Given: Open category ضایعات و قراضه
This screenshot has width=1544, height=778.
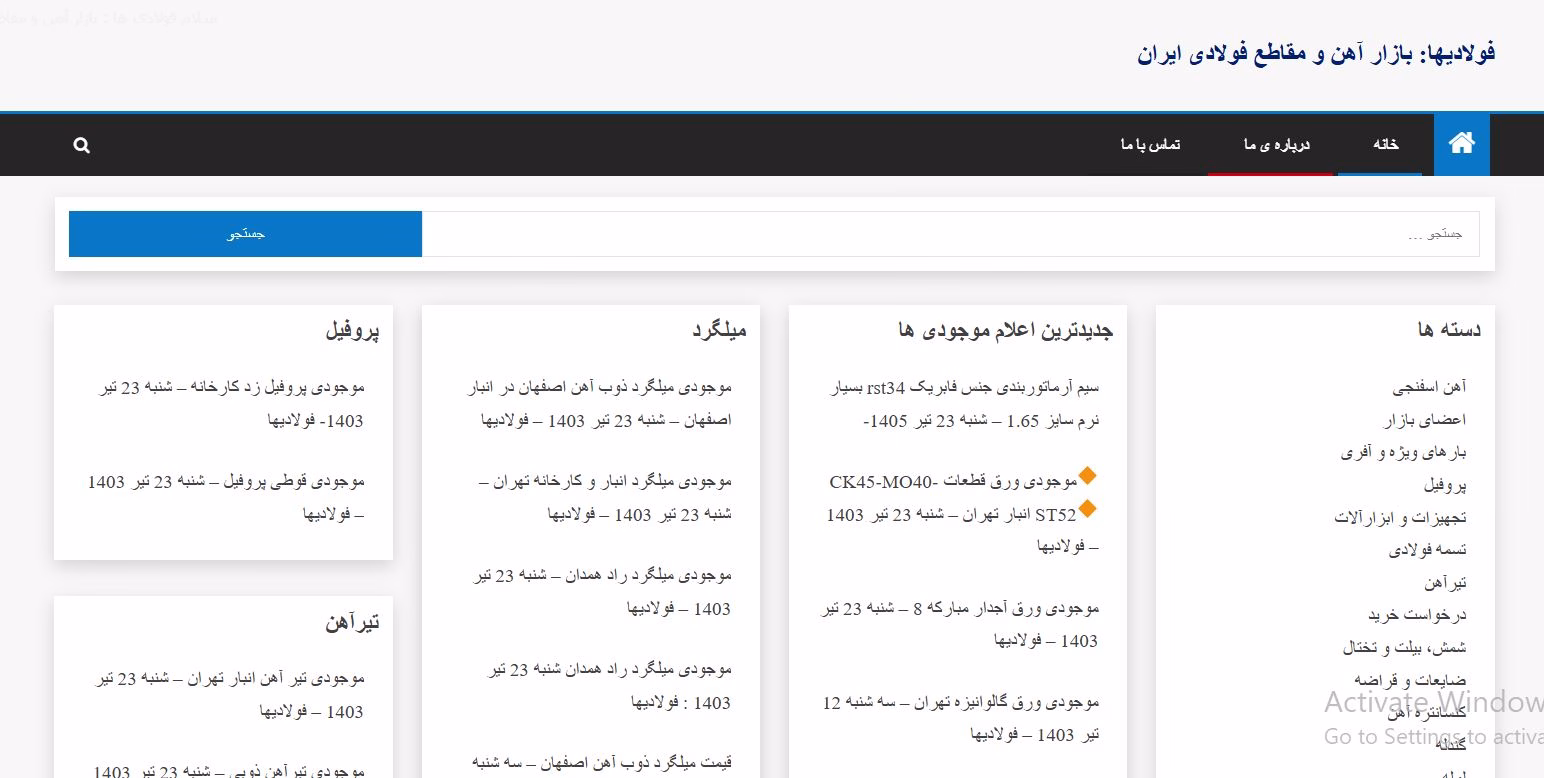Looking at the screenshot, I should pyautogui.click(x=1410, y=680).
